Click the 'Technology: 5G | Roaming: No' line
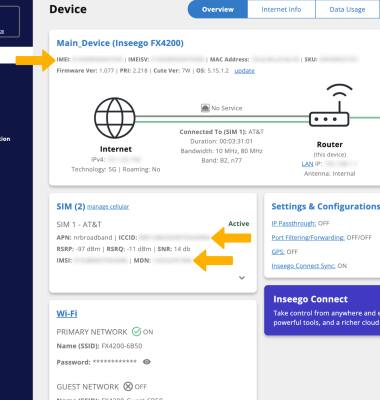Image resolution: width=380 pixels, height=400 pixels. click(x=116, y=169)
